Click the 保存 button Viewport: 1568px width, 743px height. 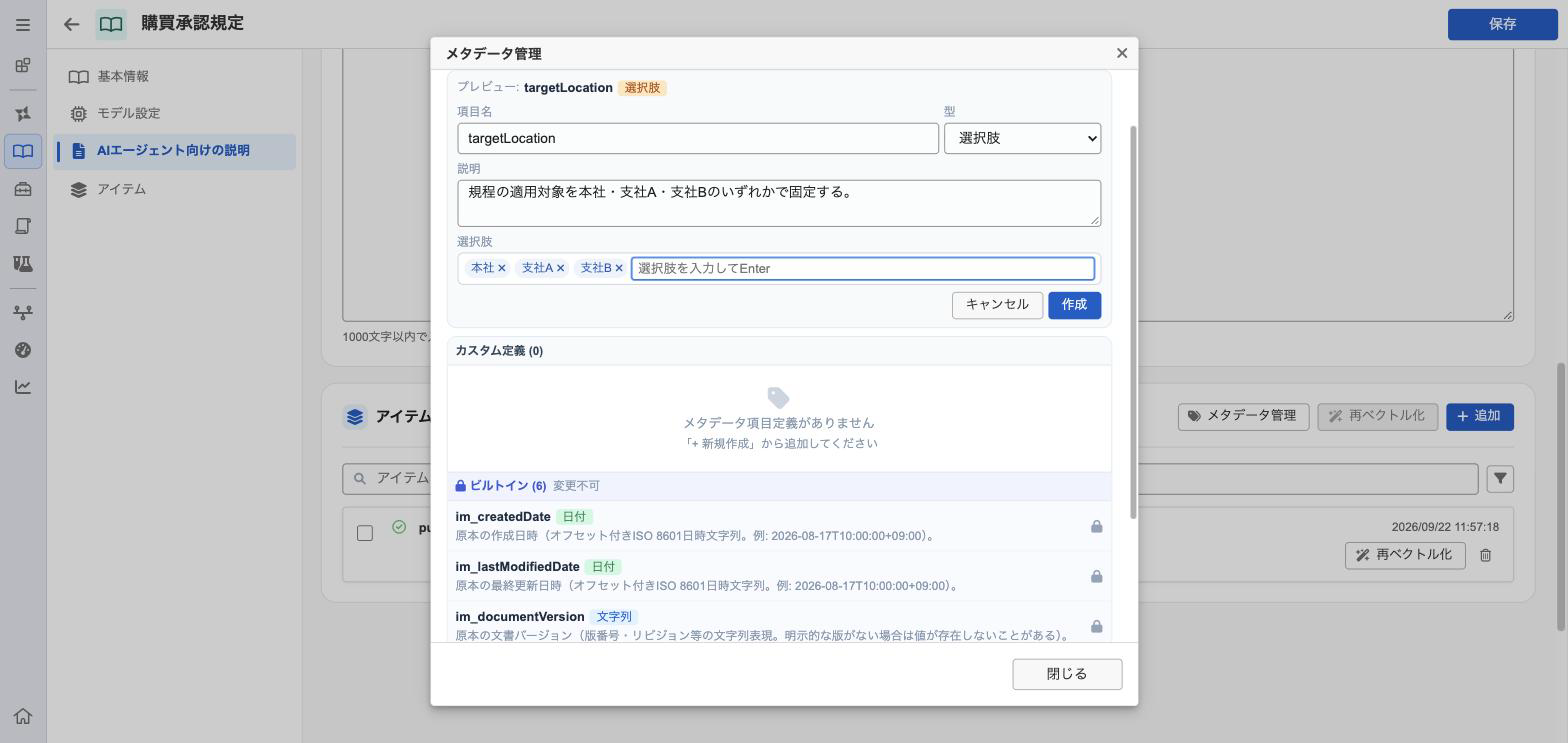point(1502,24)
